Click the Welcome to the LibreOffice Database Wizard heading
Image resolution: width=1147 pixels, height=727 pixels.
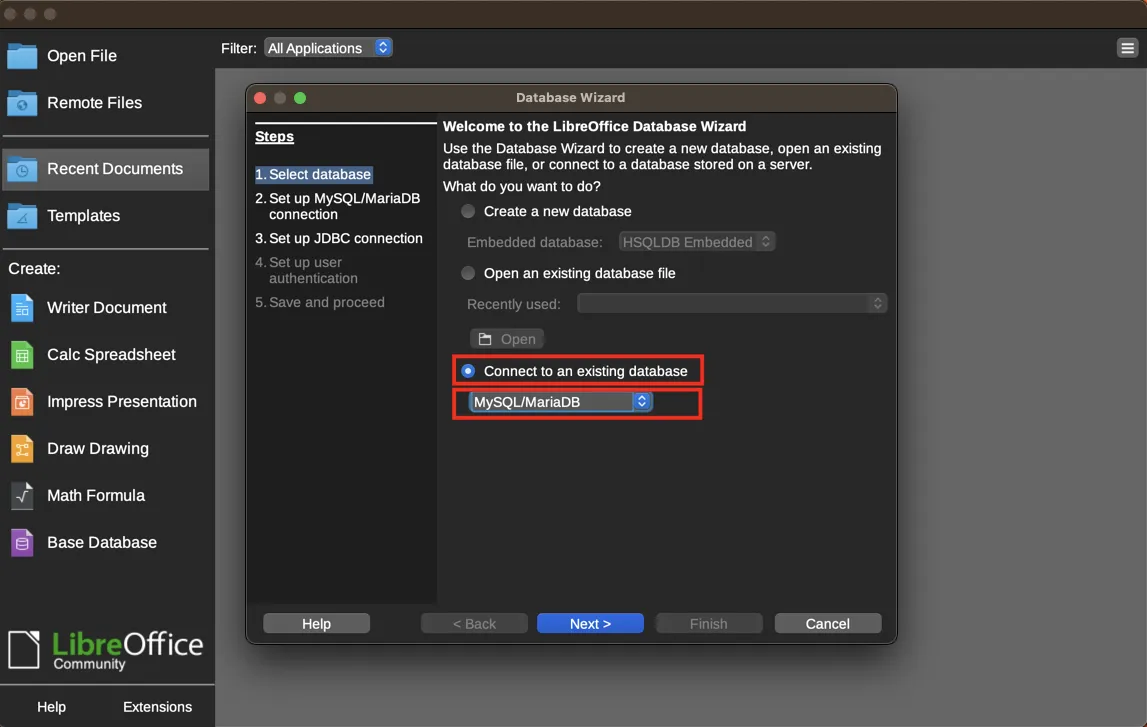[x=595, y=127]
